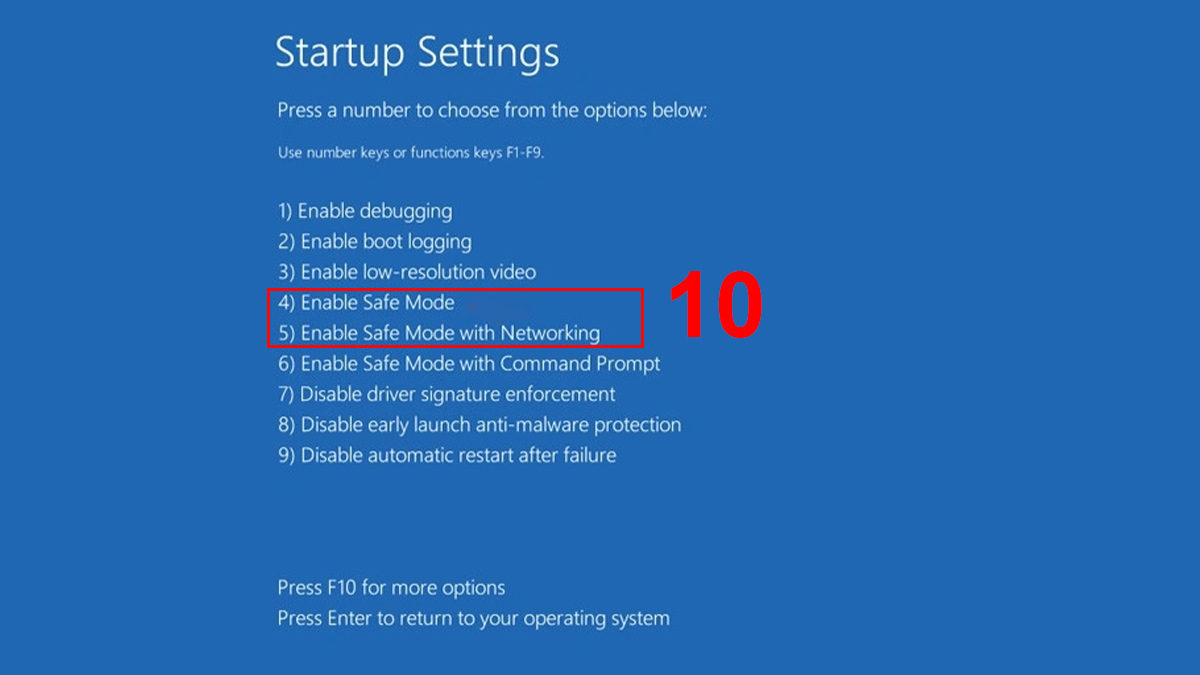This screenshot has height=675, width=1200.
Task: Enable Safe Mode
Action: 364,302
